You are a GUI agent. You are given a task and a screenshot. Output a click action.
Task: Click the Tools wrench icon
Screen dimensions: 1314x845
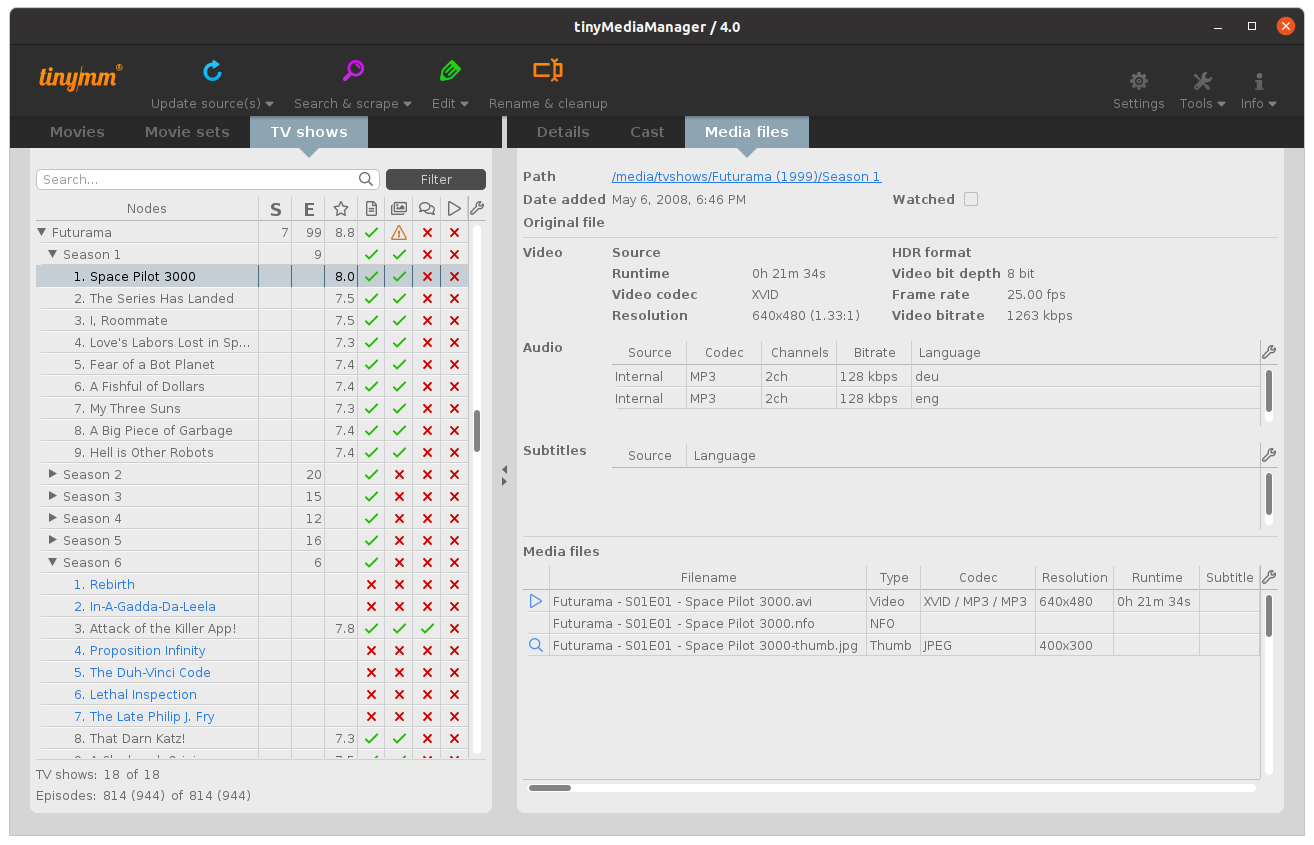(1202, 82)
